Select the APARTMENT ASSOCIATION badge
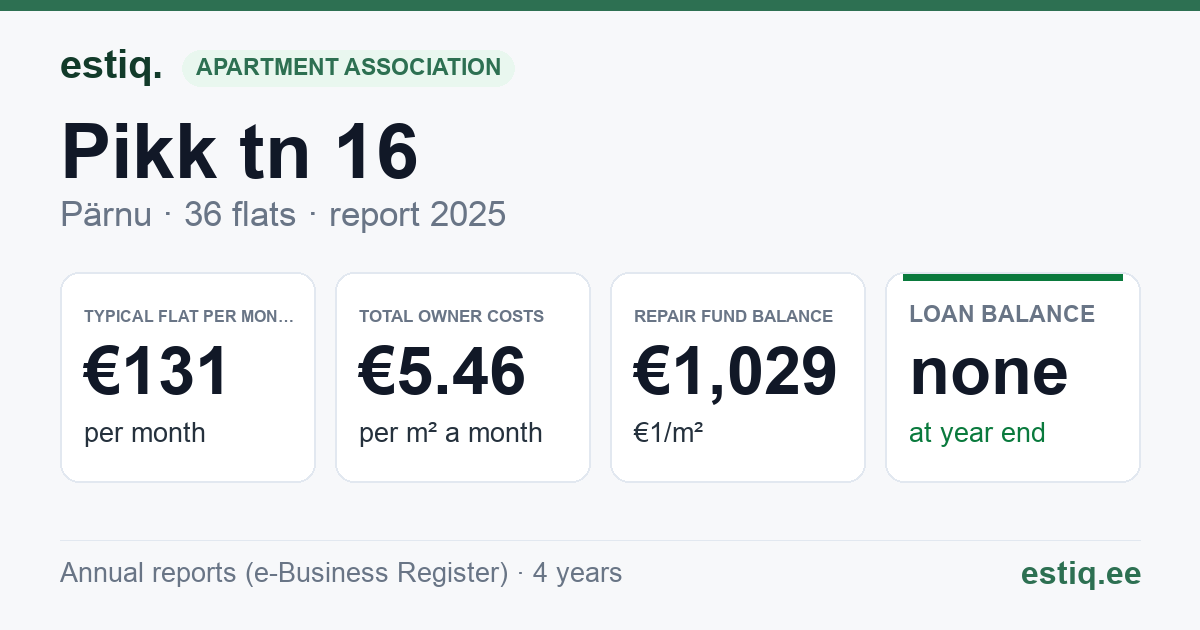 click(348, 68)
